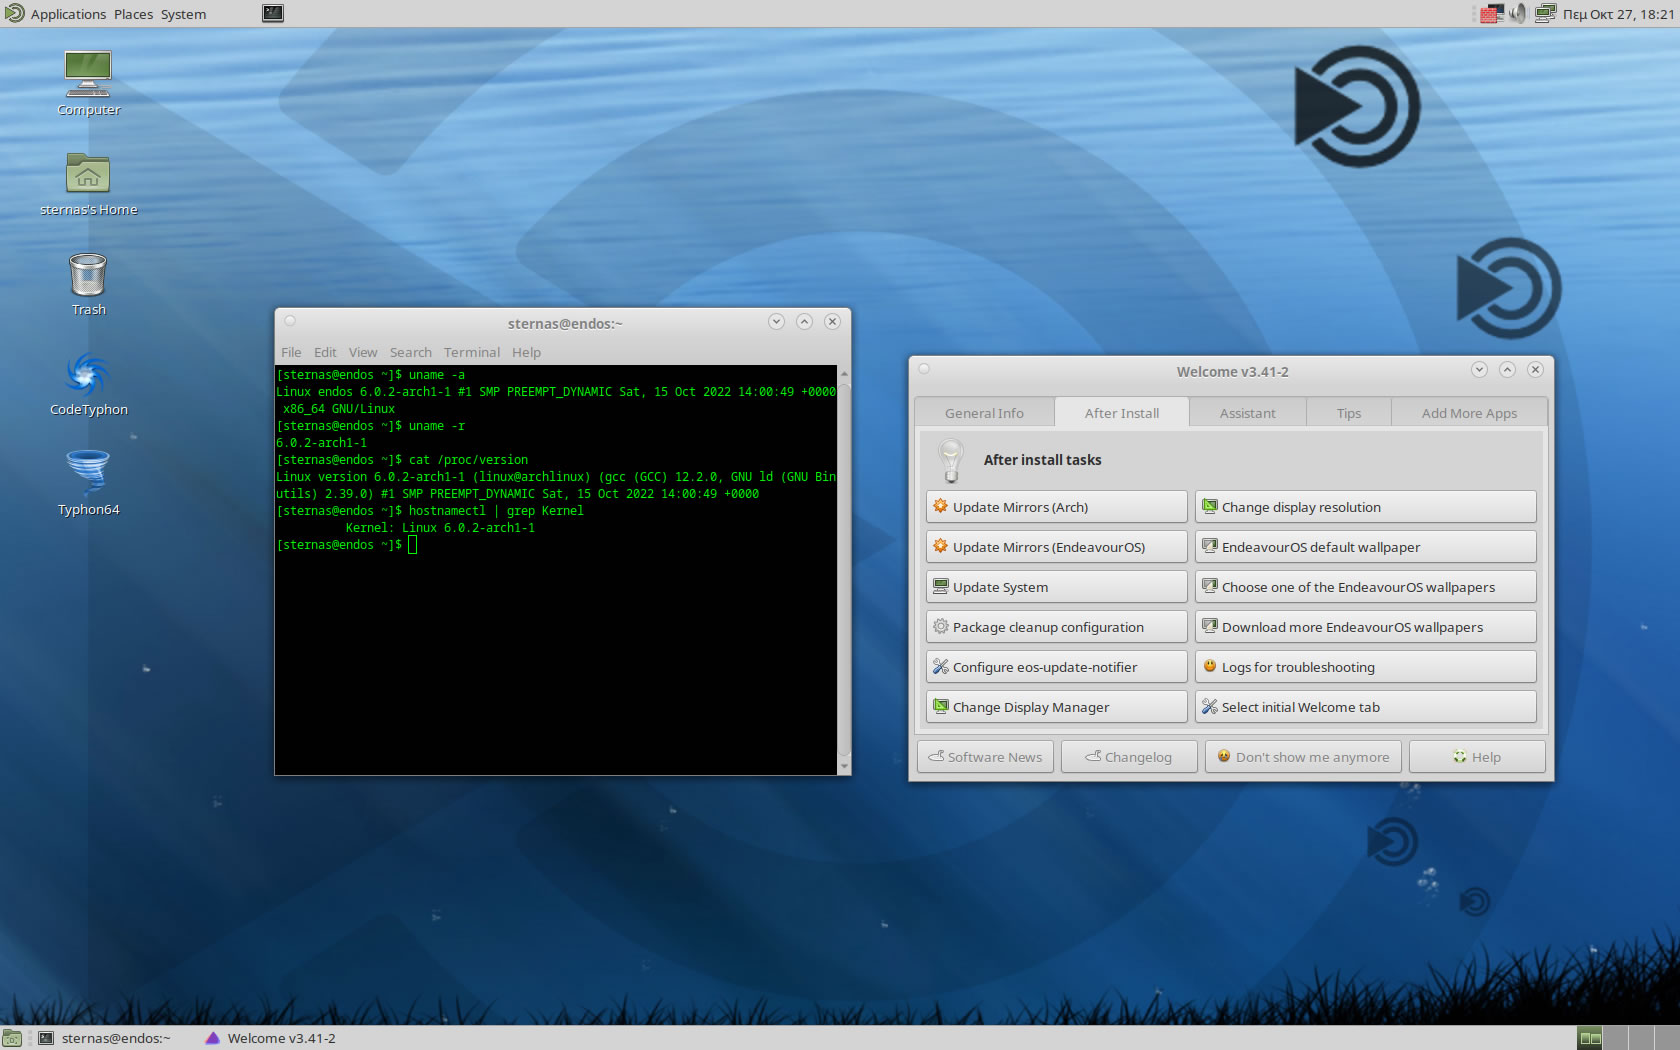Select the Typhon64 desktop icon

(x=88, y=484)
